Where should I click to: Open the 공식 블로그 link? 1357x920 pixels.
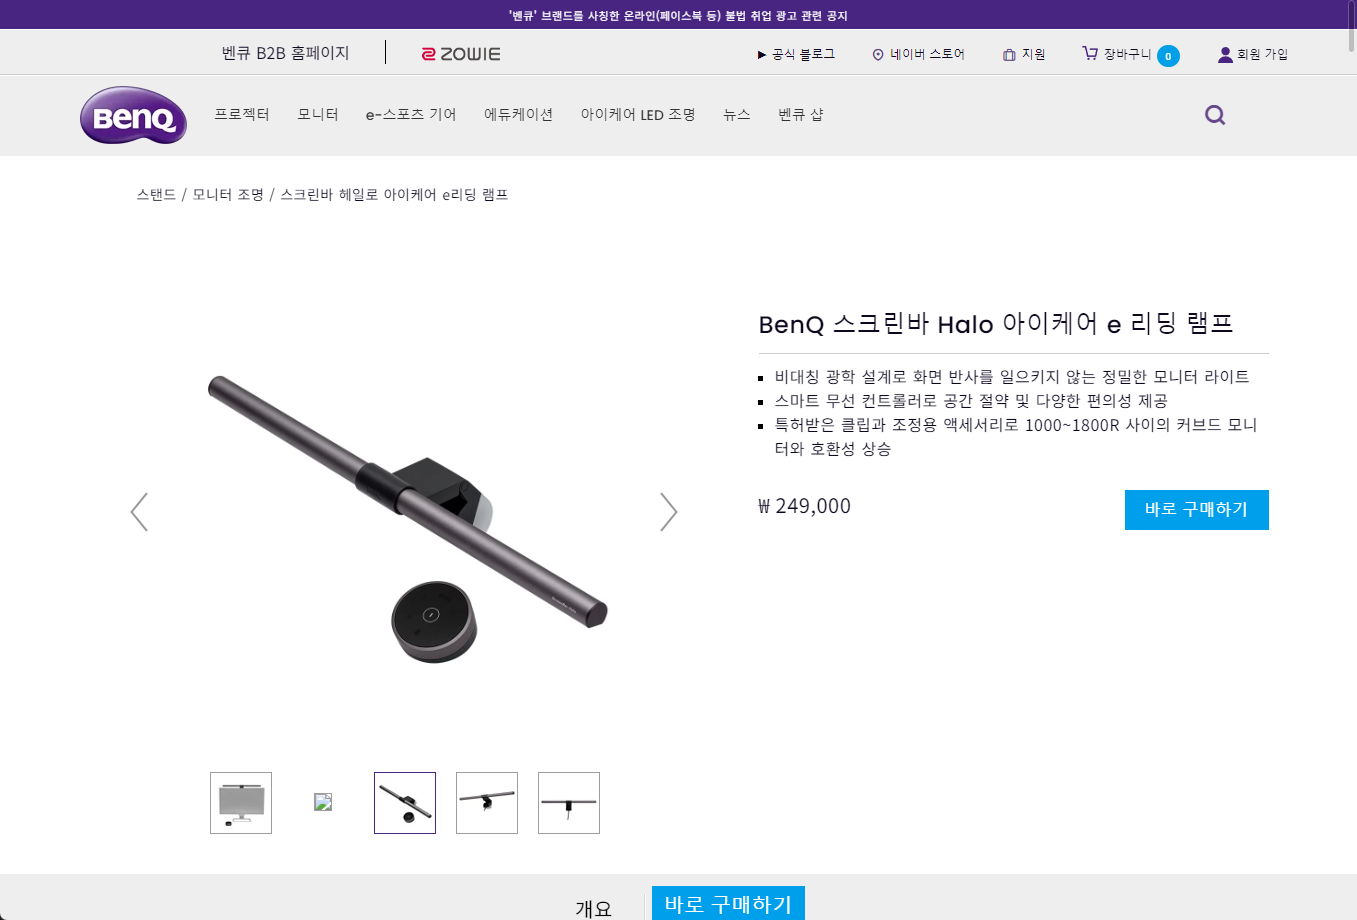[x=803, y=54]
